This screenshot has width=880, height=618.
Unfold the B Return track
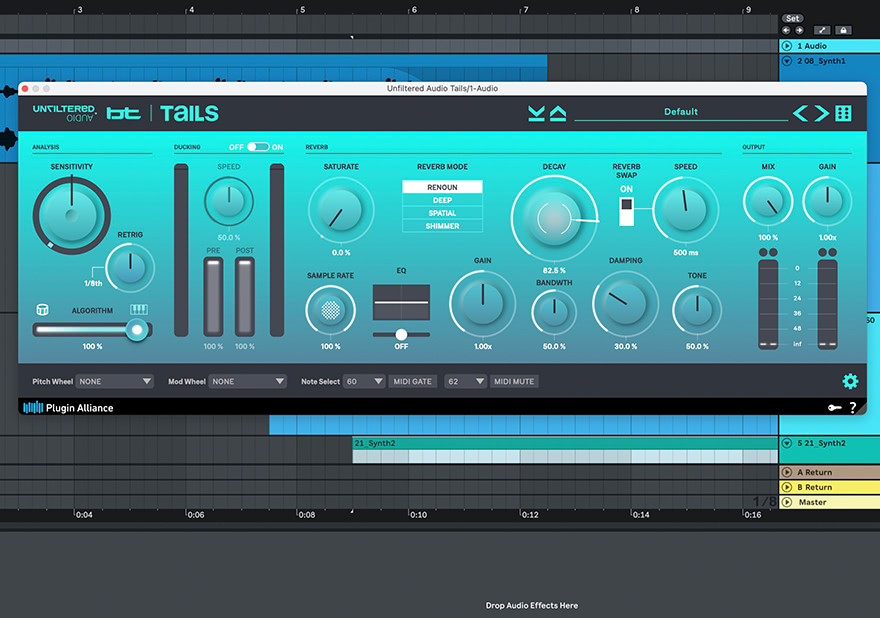[x=787, y=487]
